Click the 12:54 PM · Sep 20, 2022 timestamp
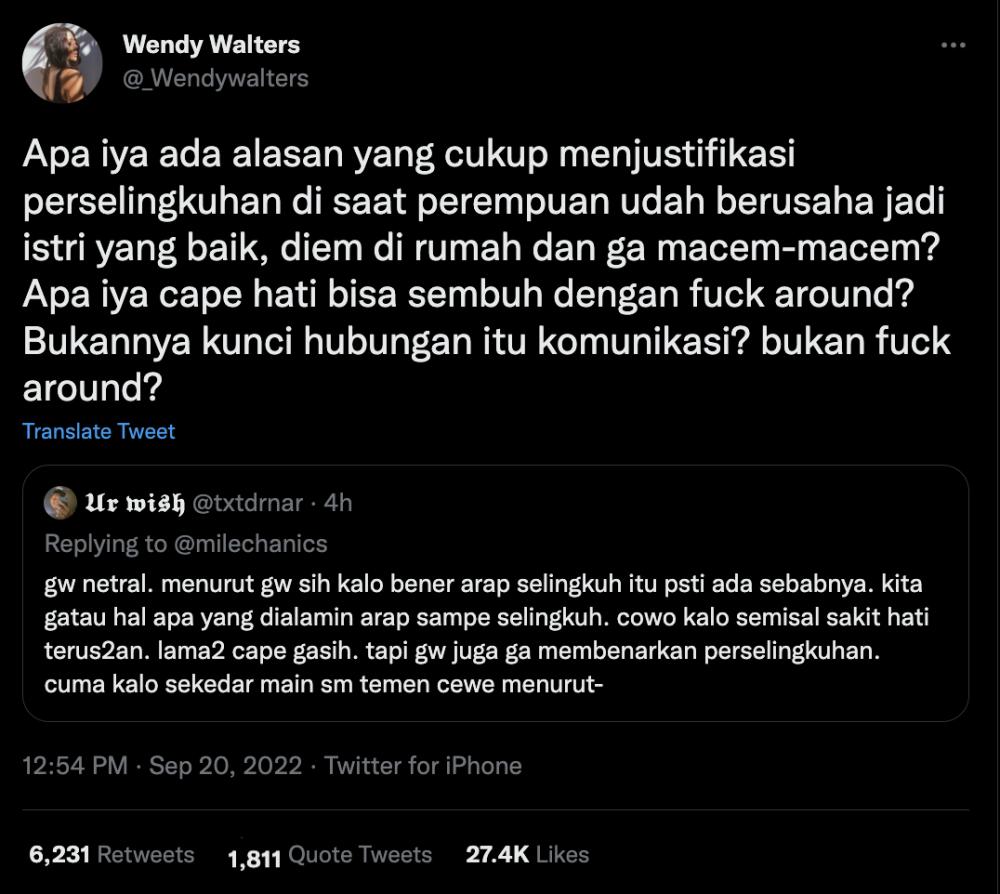 [162, 765]
